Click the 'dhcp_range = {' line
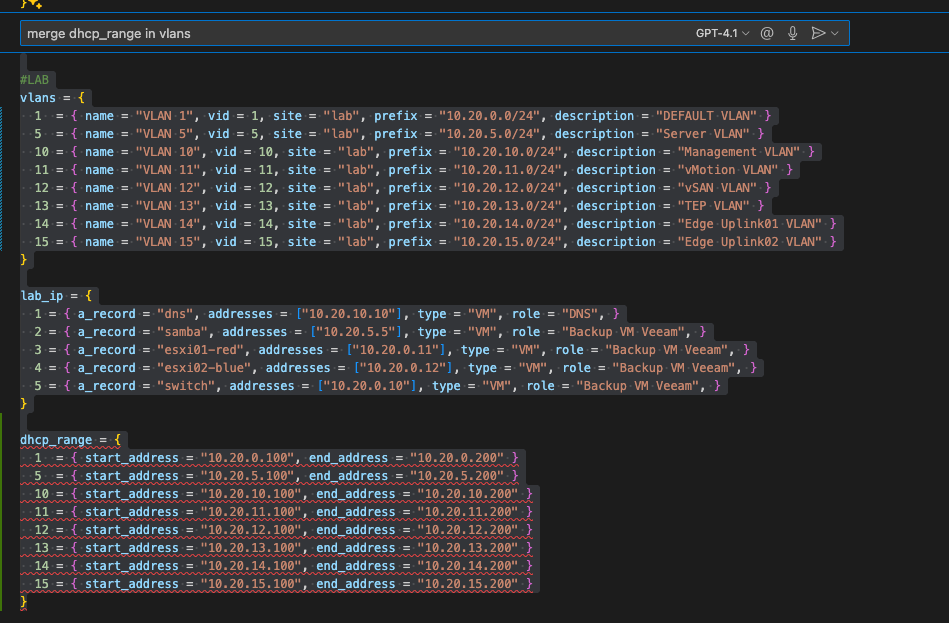 [x=71, y=440]
